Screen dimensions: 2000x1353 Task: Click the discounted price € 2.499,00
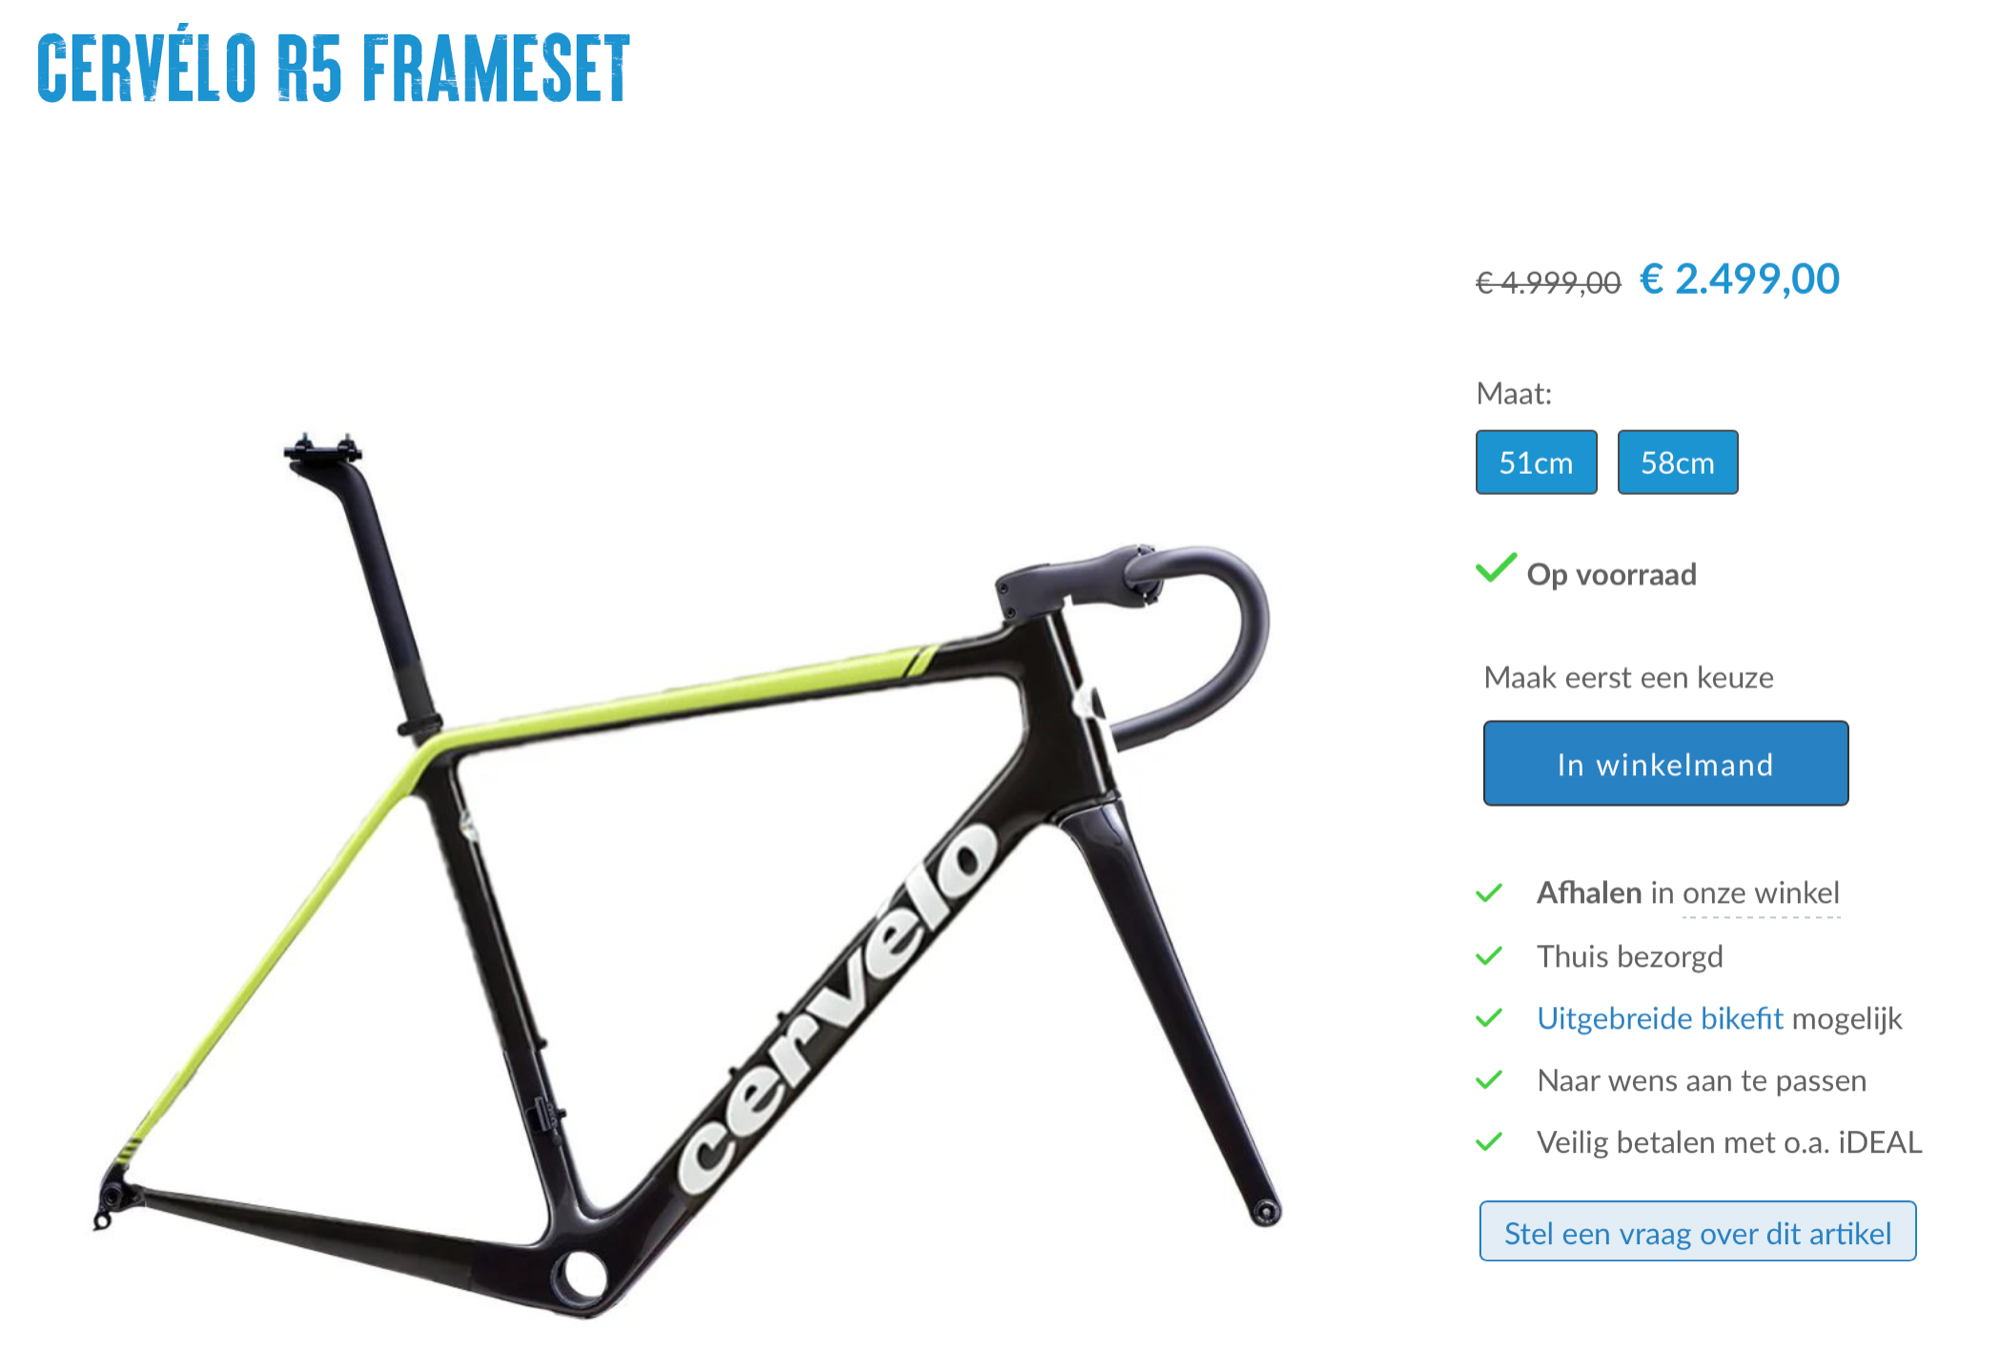[x=1739, y=279]
